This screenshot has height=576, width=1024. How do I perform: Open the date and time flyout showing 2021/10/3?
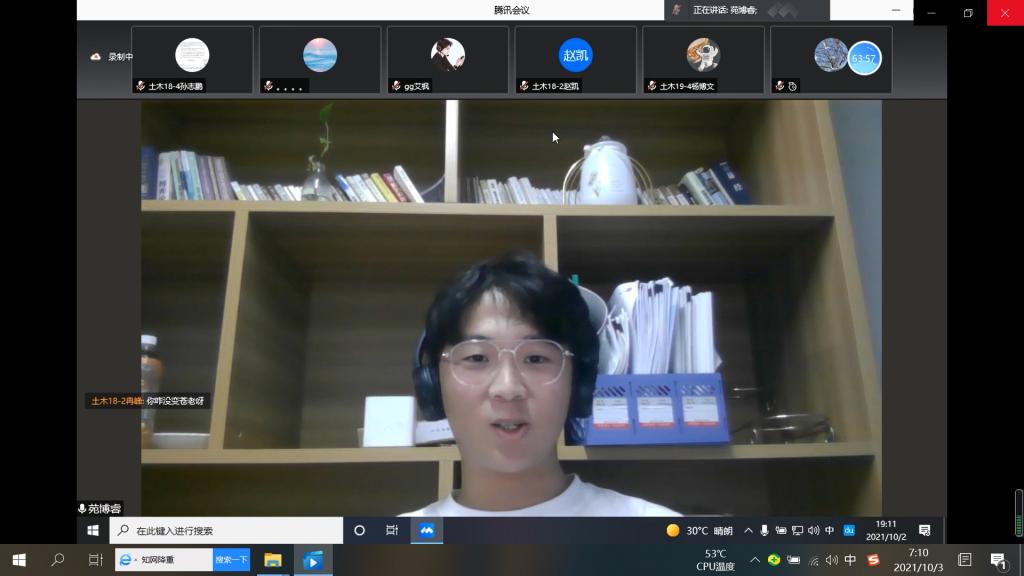tap(917, 560)
